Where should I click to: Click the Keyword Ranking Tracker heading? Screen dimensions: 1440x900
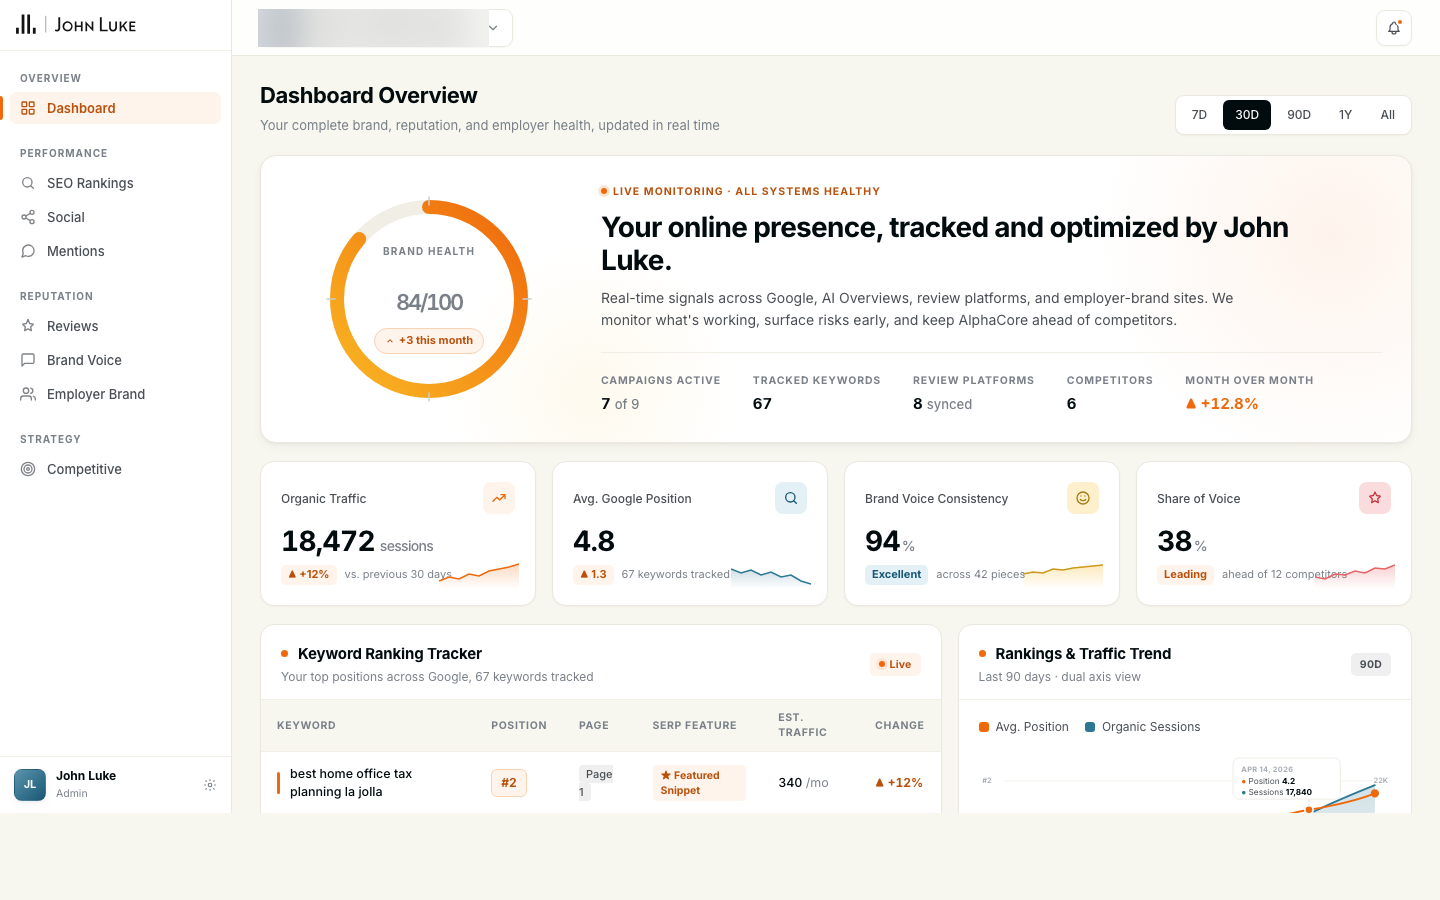point(390,654)
